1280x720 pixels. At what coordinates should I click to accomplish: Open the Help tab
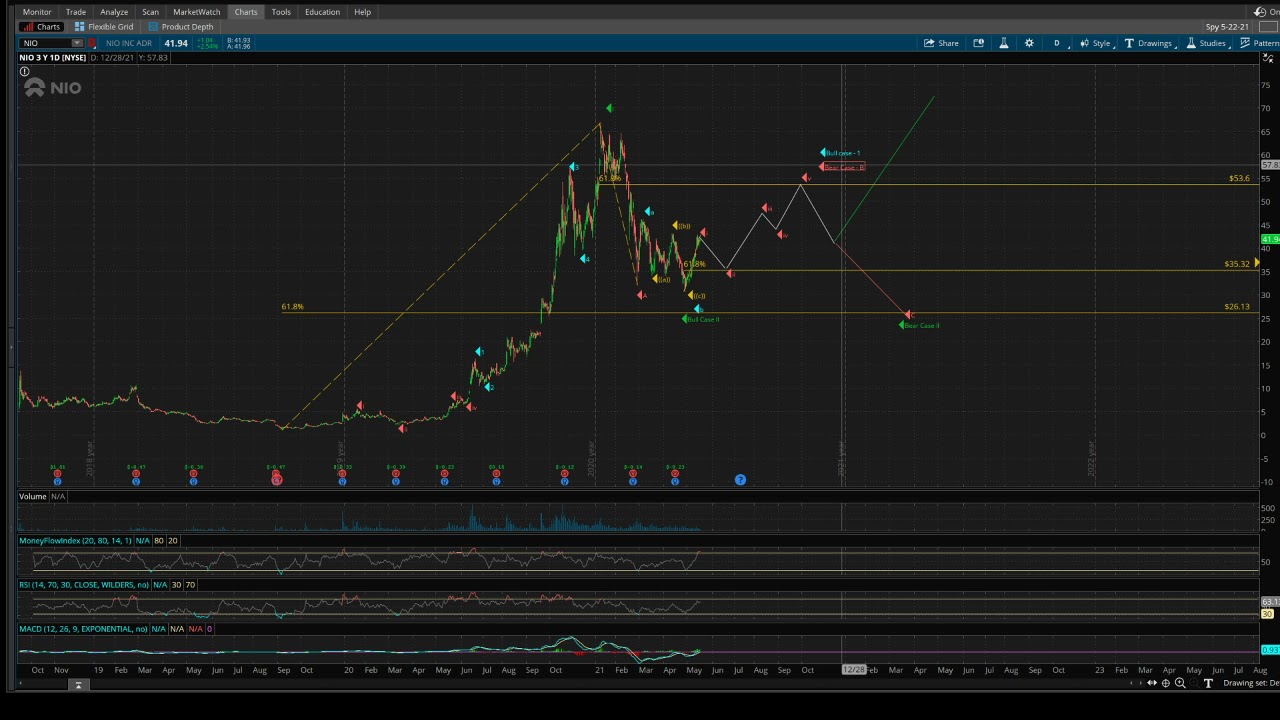click(x=362, y=12)
